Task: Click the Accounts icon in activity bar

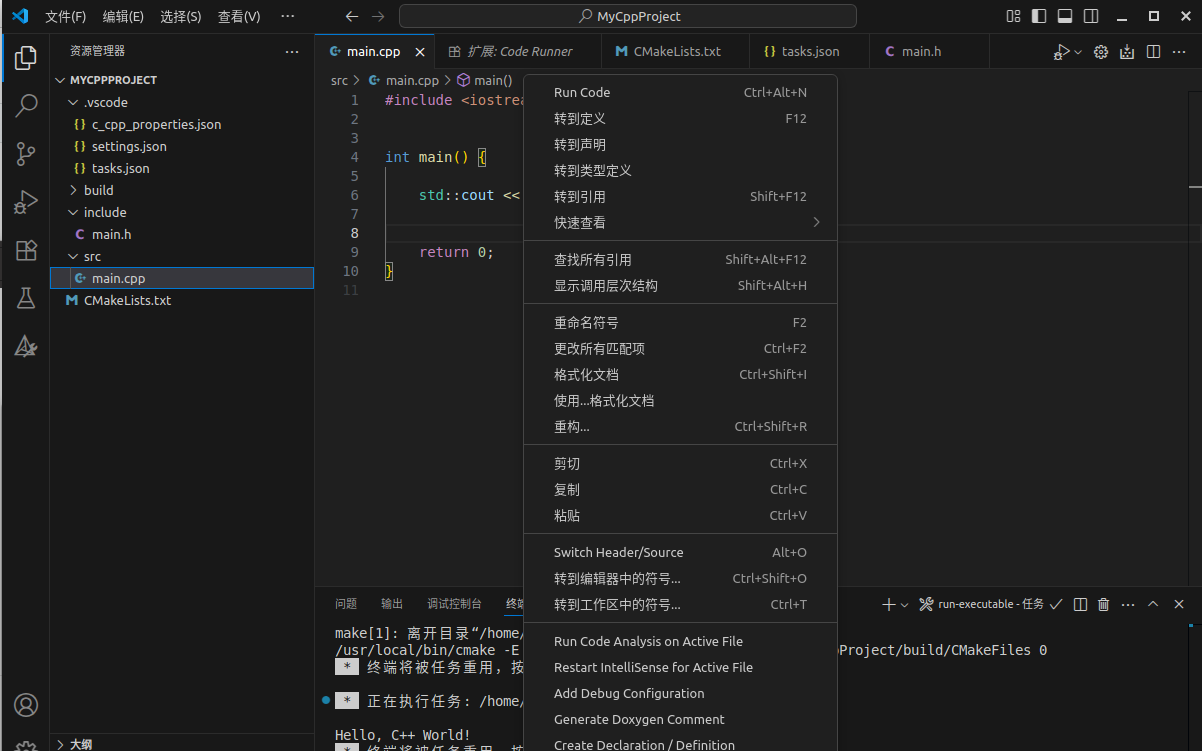Action: tap(25, 705)
